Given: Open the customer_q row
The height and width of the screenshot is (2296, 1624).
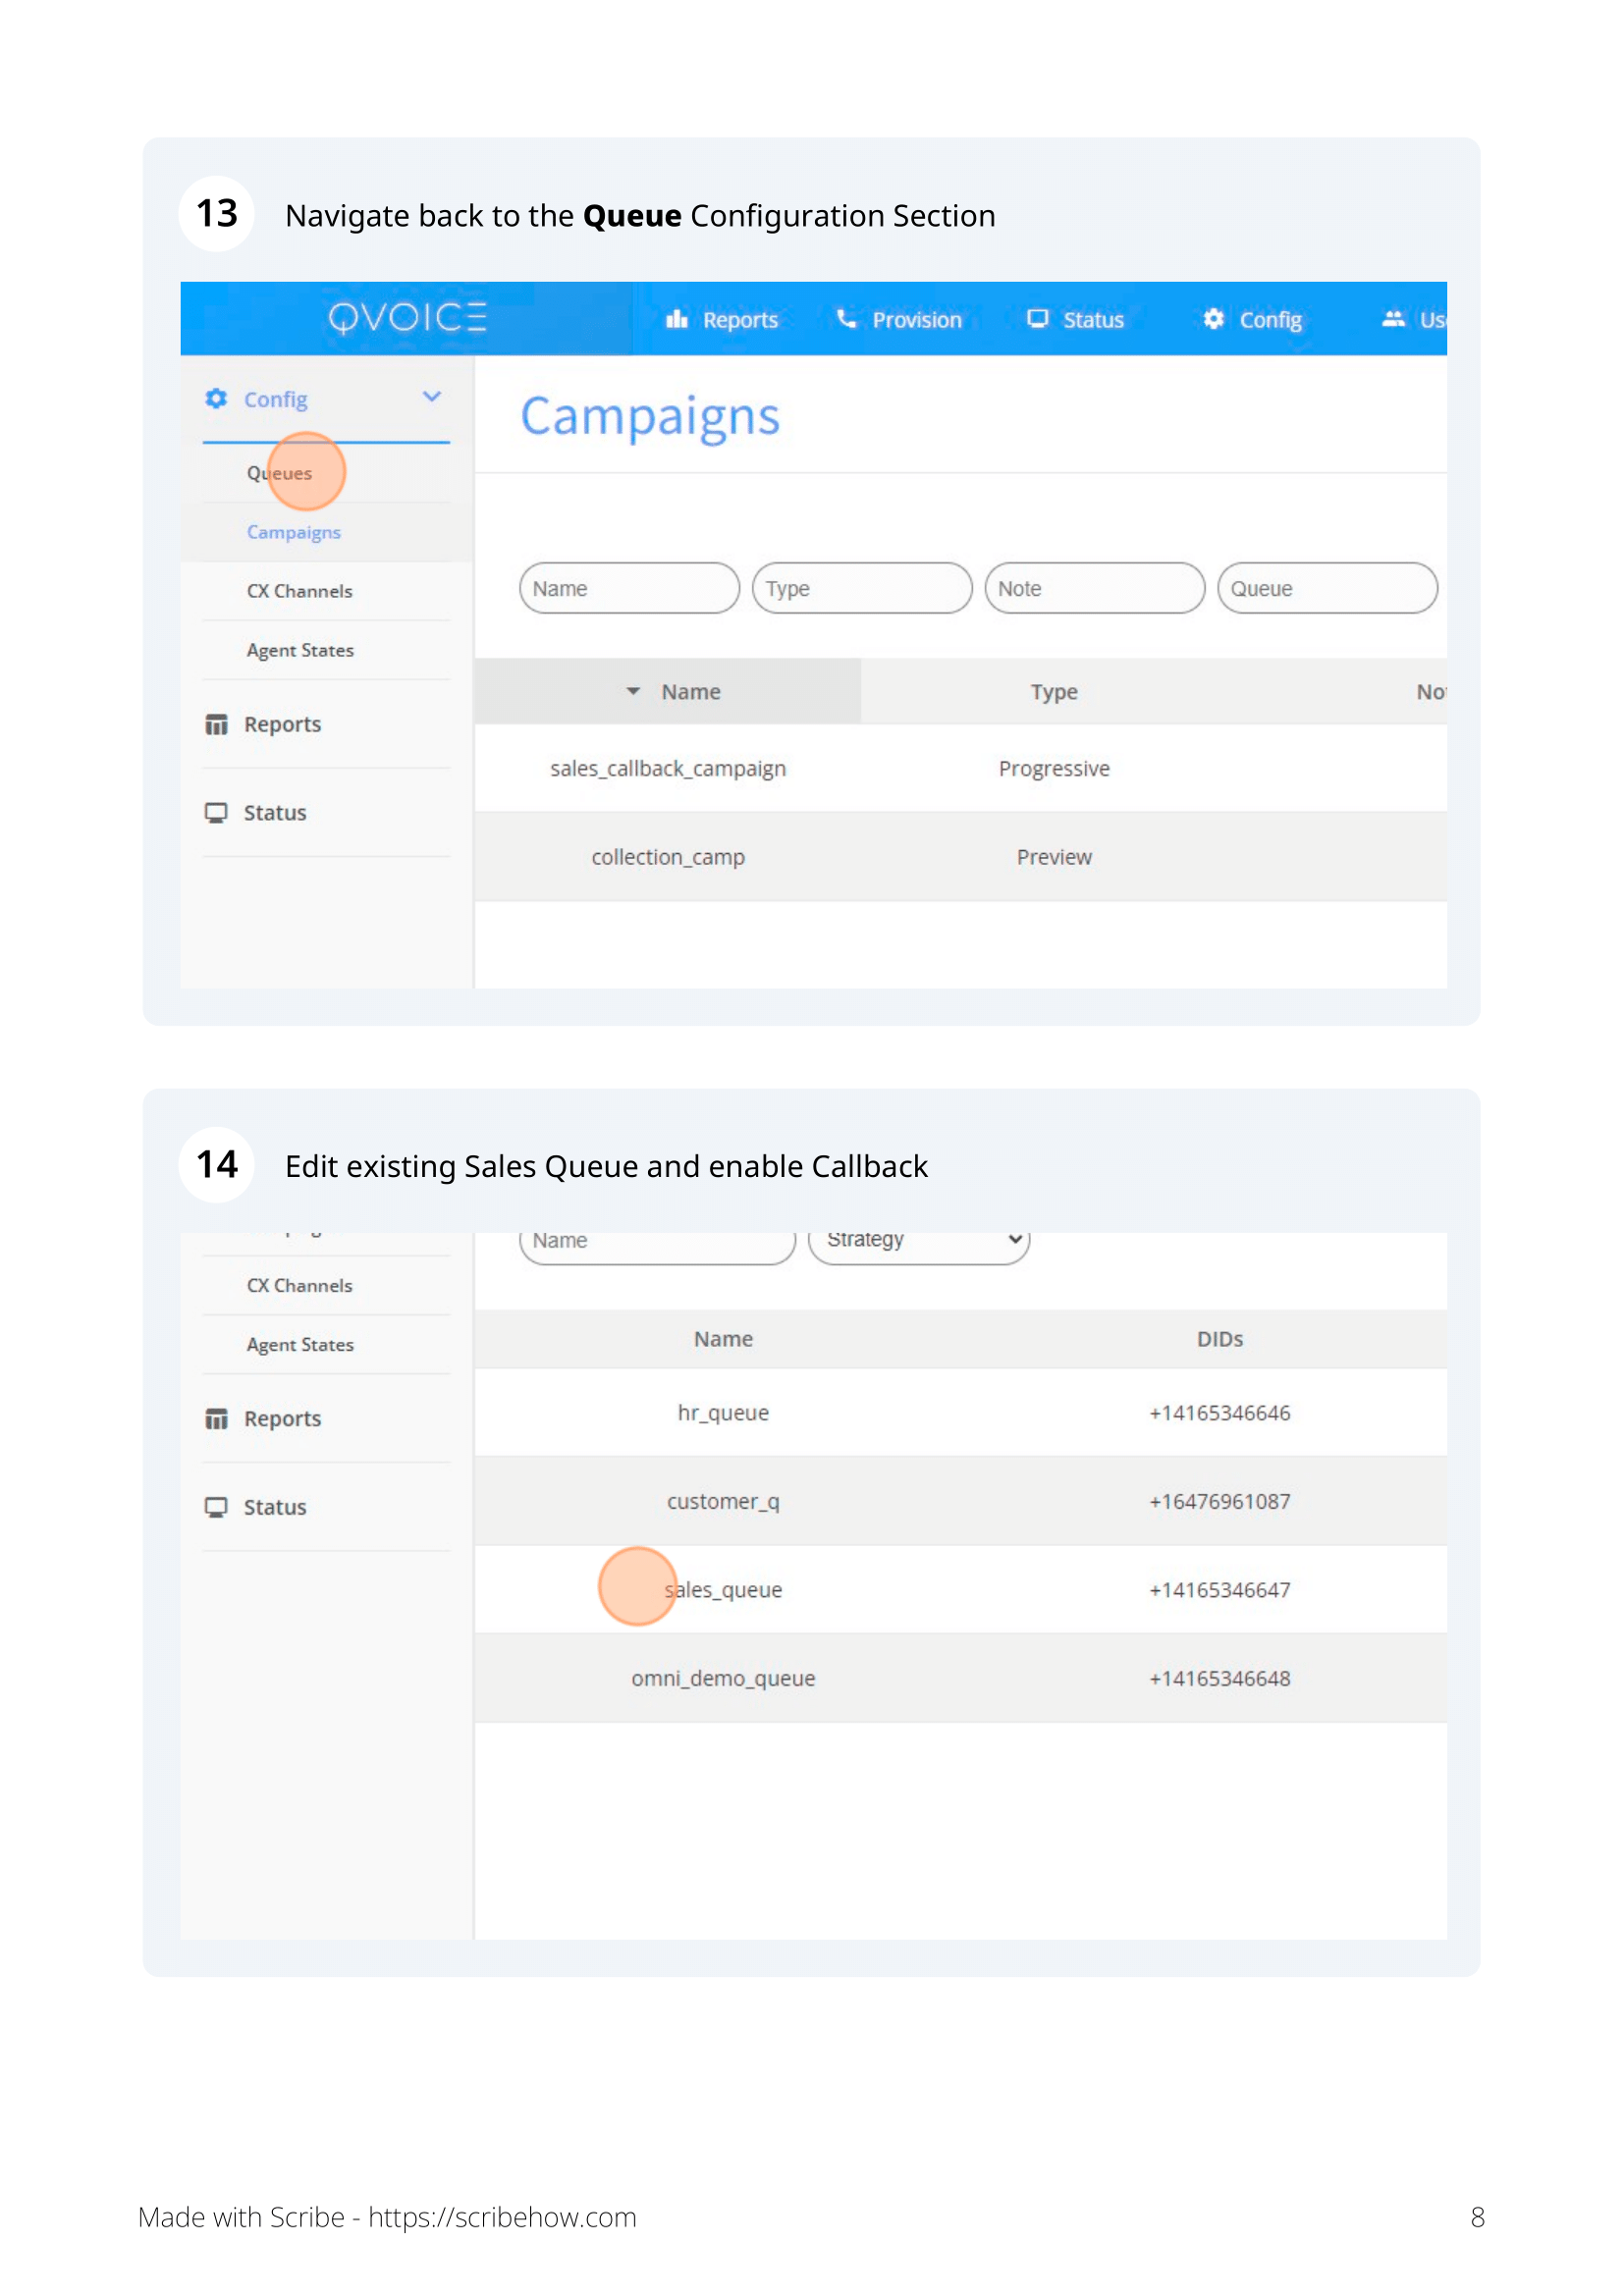Looking at the screenshot, I should pos(960,1502).
